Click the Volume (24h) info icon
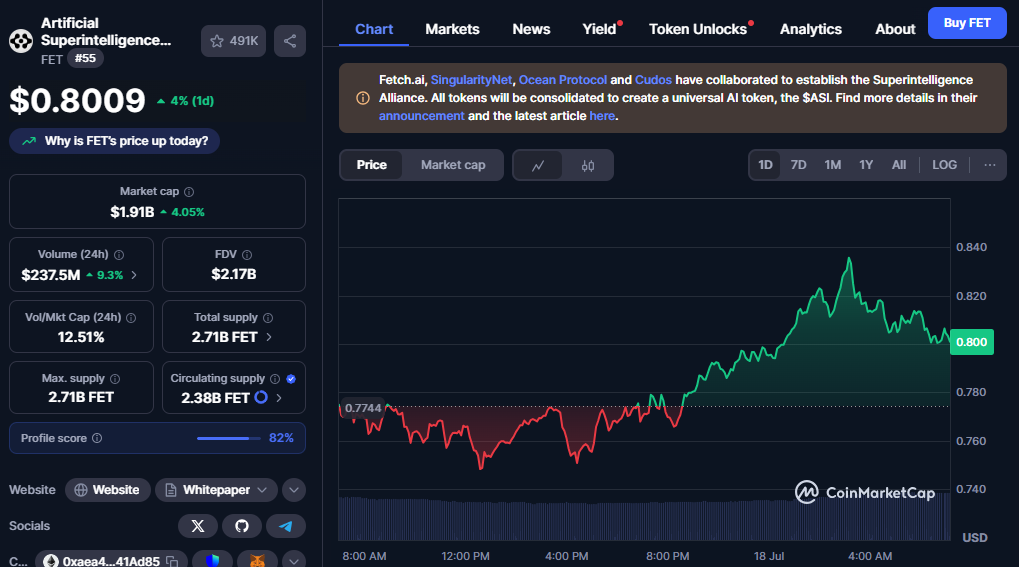1019x567 pixels. (x=119, y=255)
